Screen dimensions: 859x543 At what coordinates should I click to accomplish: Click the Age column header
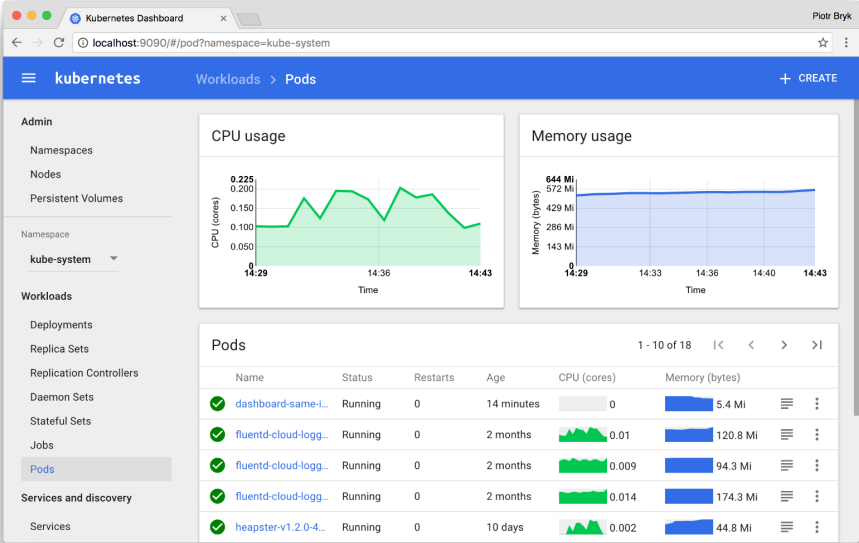(x=495, y=378)
